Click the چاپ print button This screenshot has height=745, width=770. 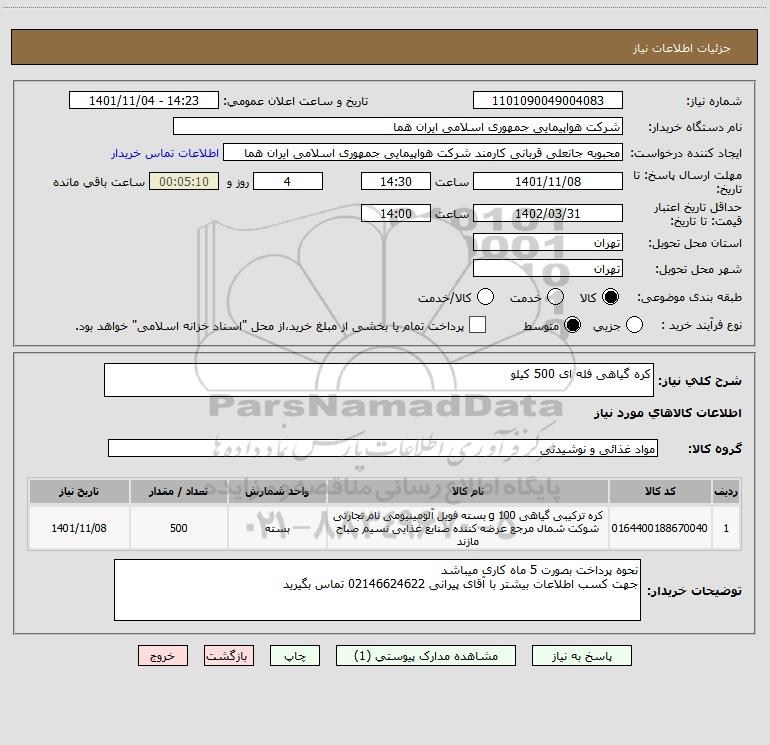coord(295,656)
